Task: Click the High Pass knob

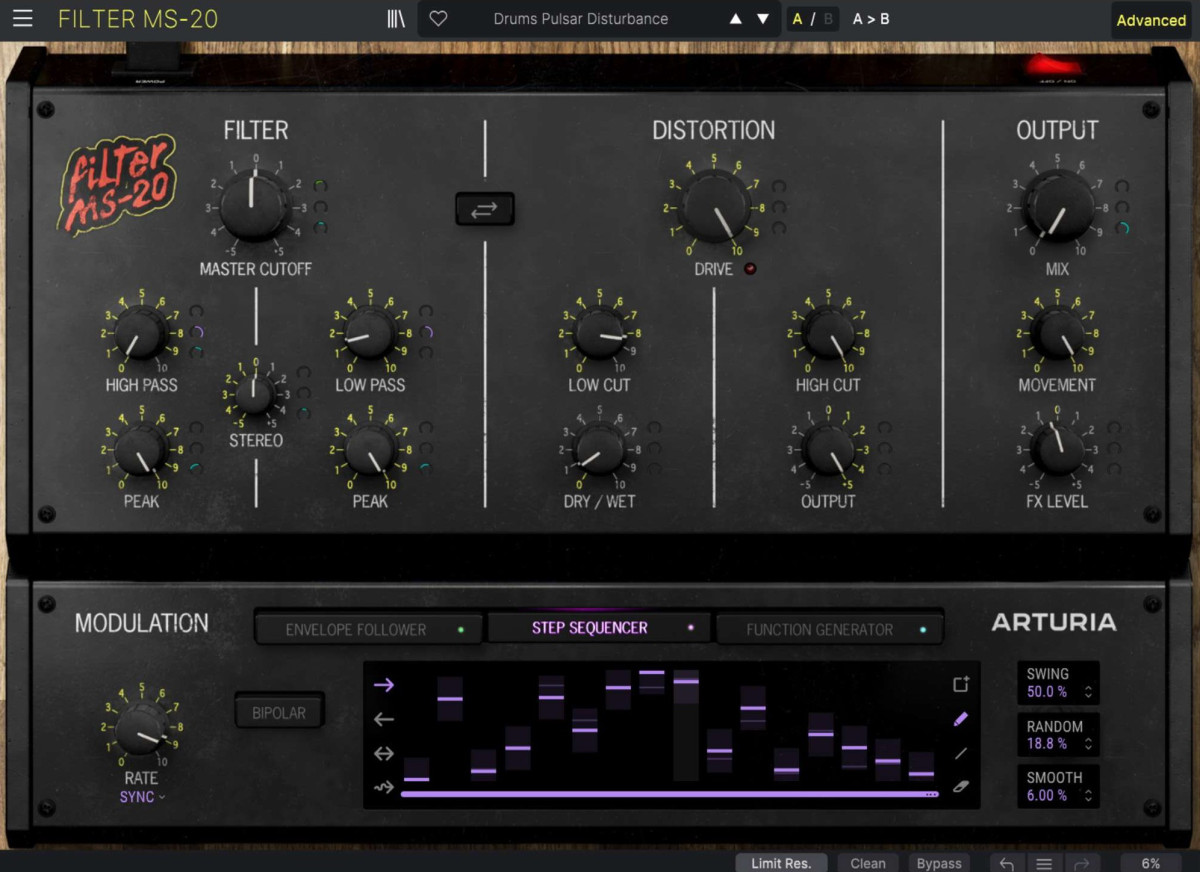Action: 141,334
